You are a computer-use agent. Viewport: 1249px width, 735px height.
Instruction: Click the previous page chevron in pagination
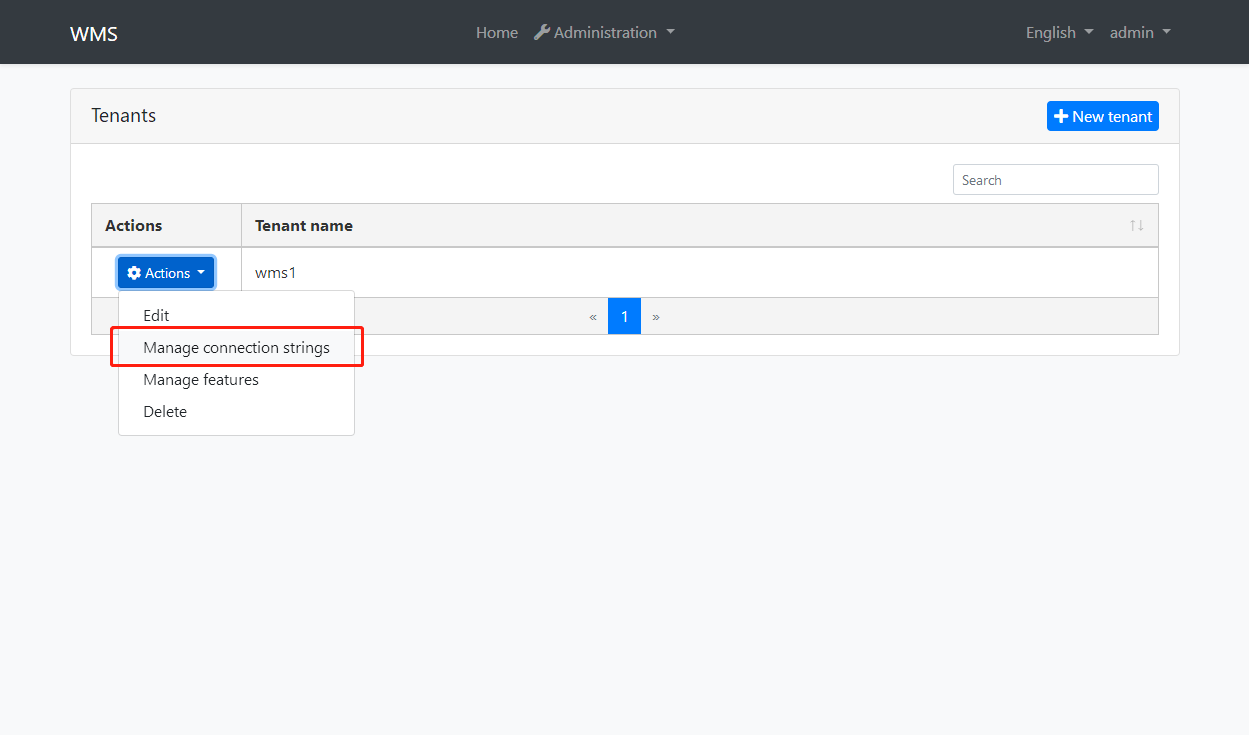click(593, 316)
